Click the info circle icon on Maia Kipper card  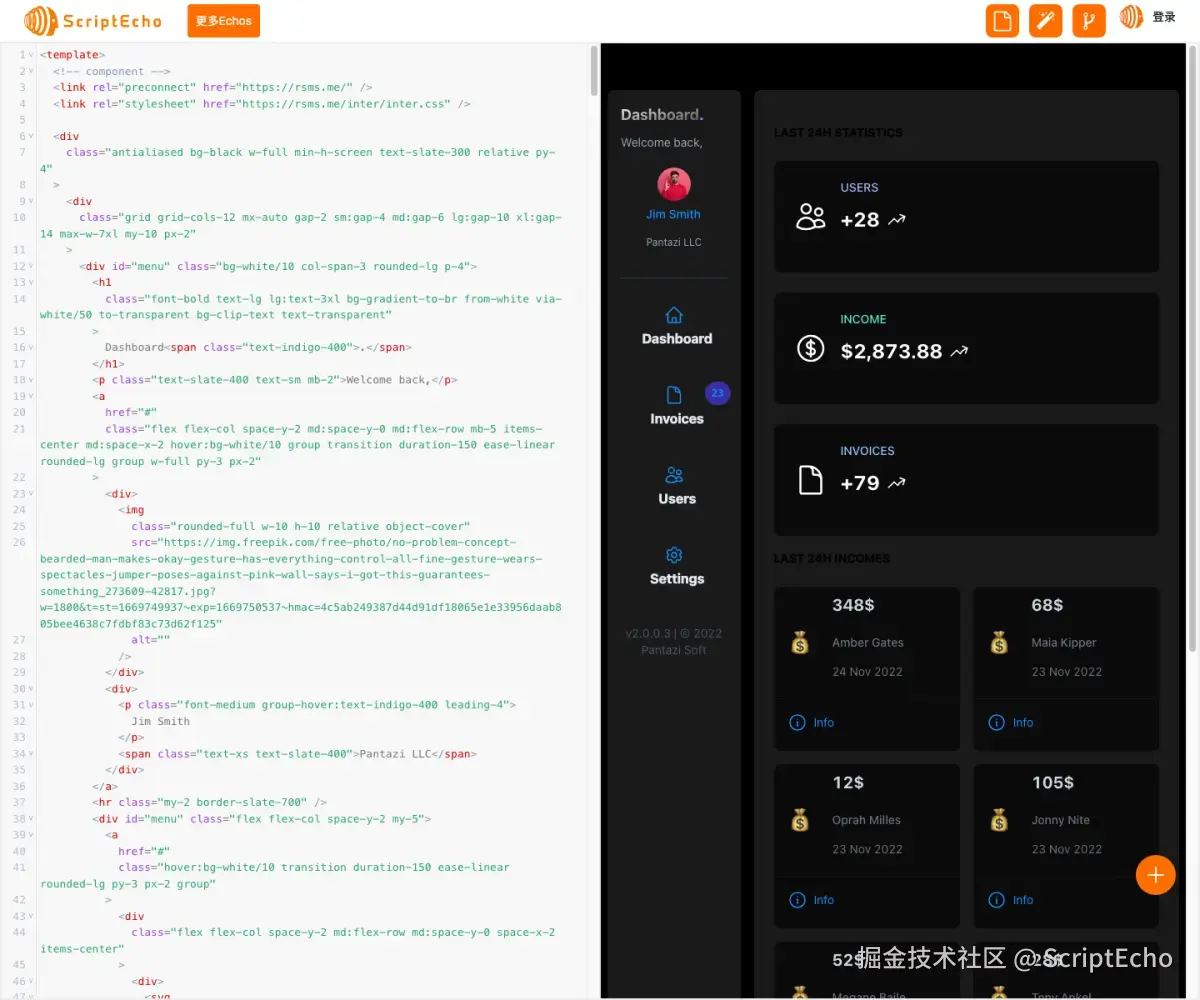point(997,722)
